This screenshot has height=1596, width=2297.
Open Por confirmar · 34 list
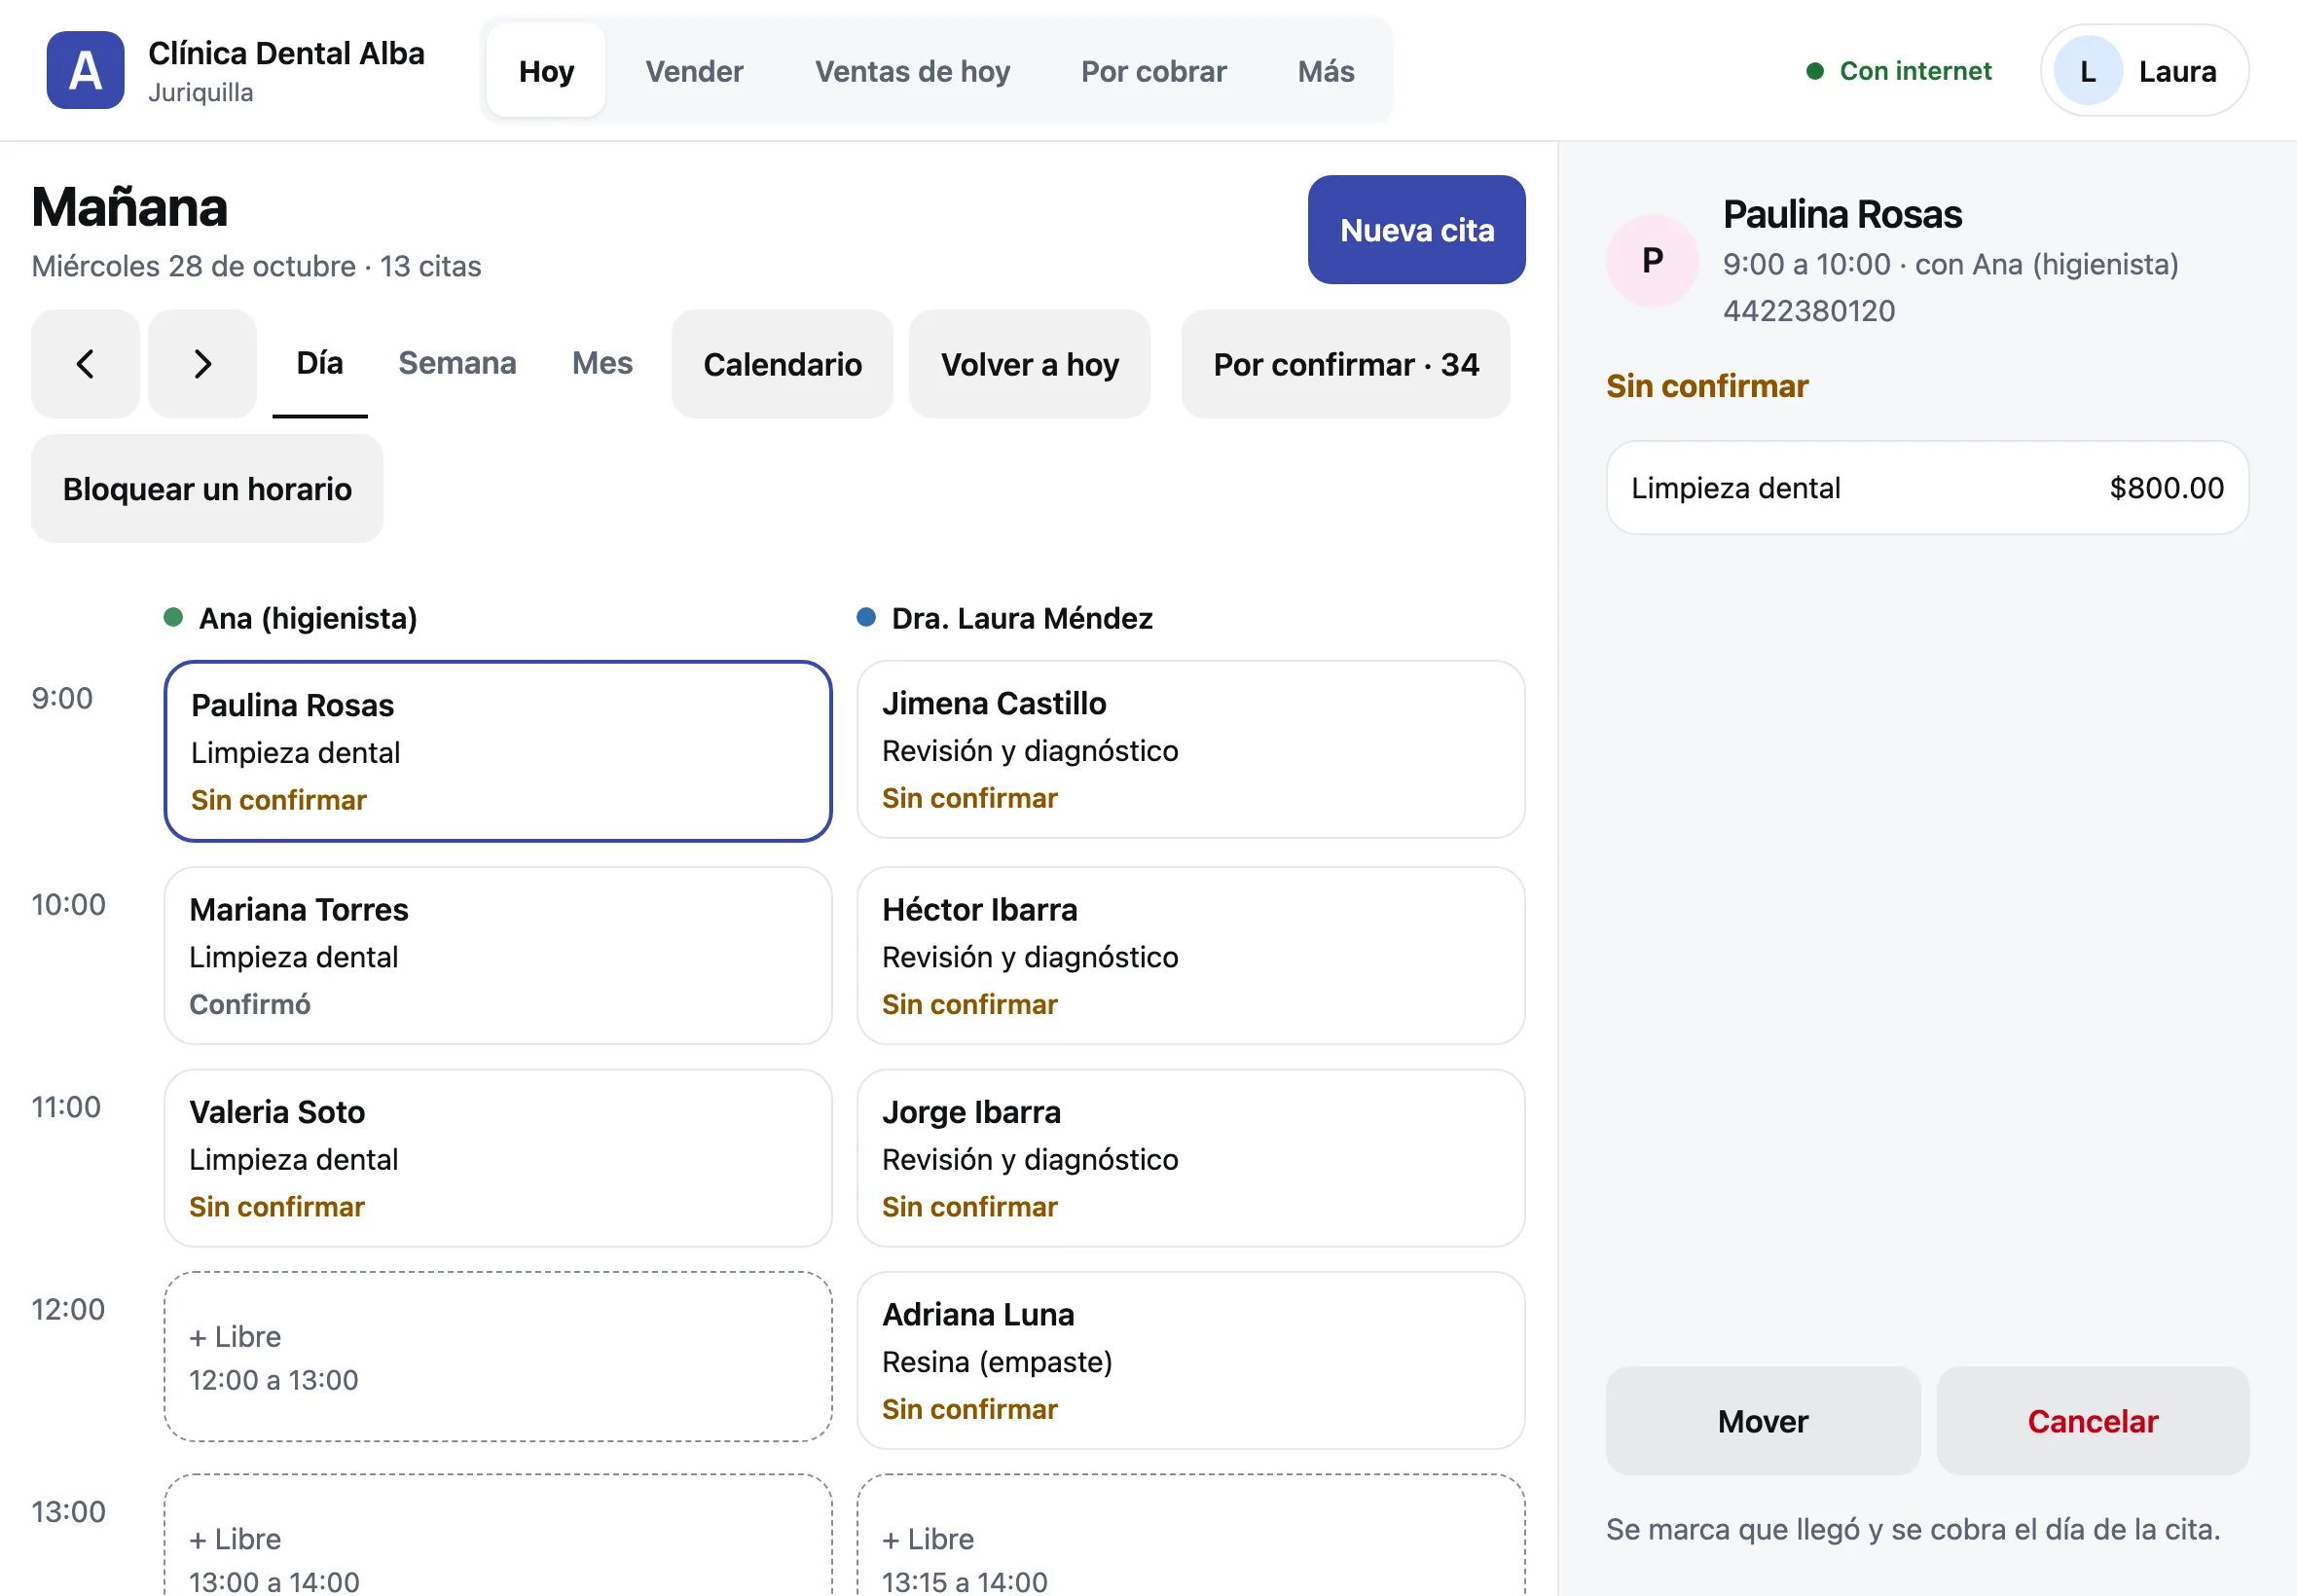pyautogui.click(x=1345, y=364)
